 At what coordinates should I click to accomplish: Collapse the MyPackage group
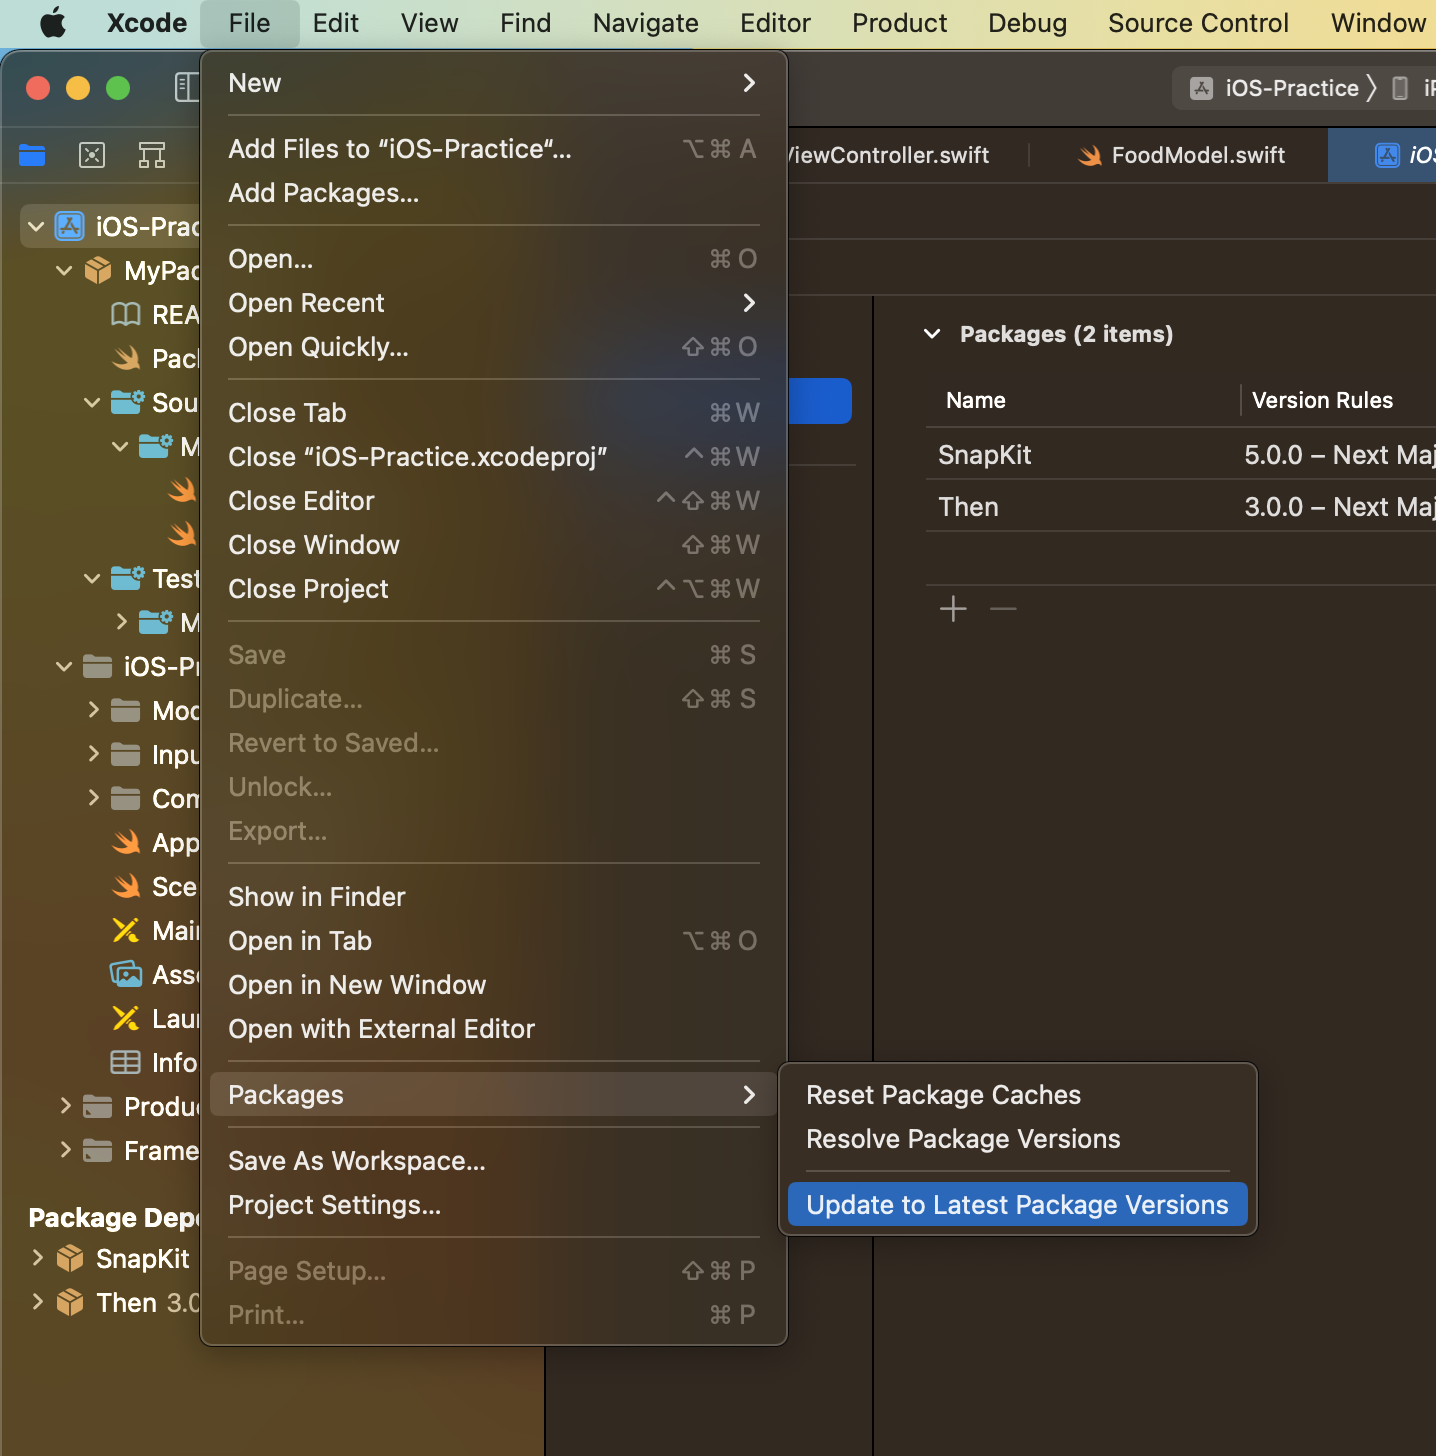(64, 270)
